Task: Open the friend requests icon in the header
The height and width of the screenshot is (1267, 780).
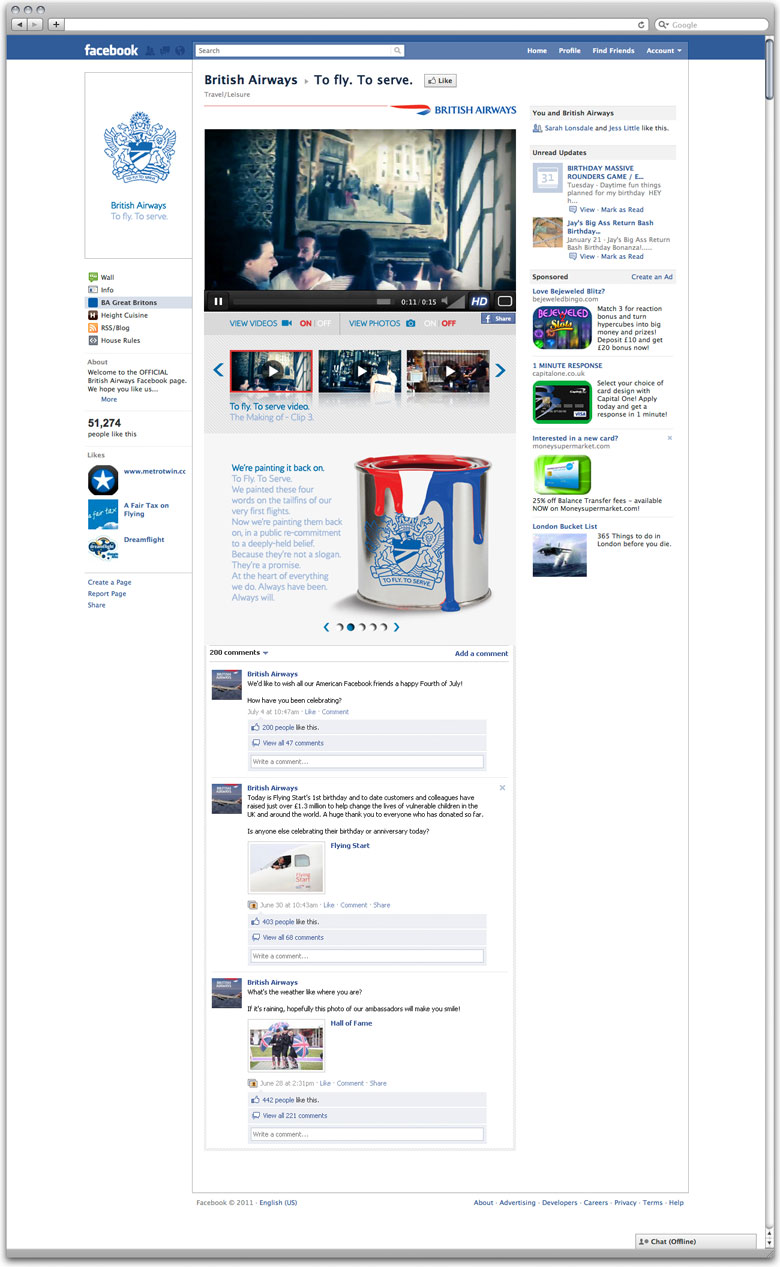Action: 150,50
